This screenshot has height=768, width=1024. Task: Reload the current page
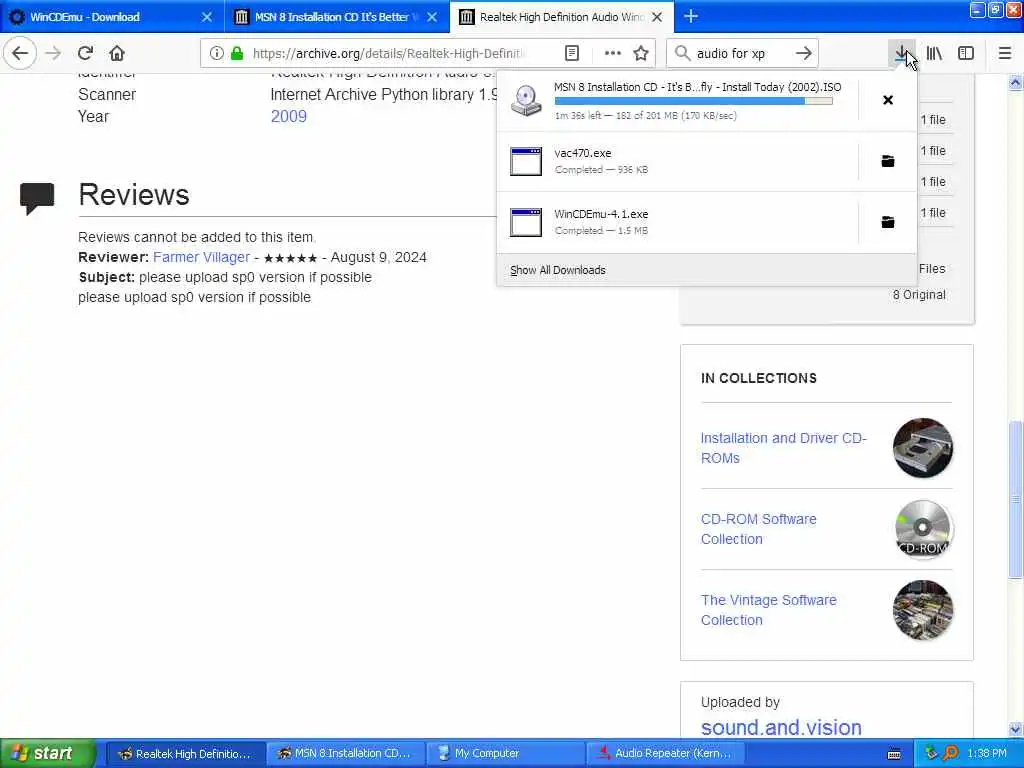tap(86, 53)
